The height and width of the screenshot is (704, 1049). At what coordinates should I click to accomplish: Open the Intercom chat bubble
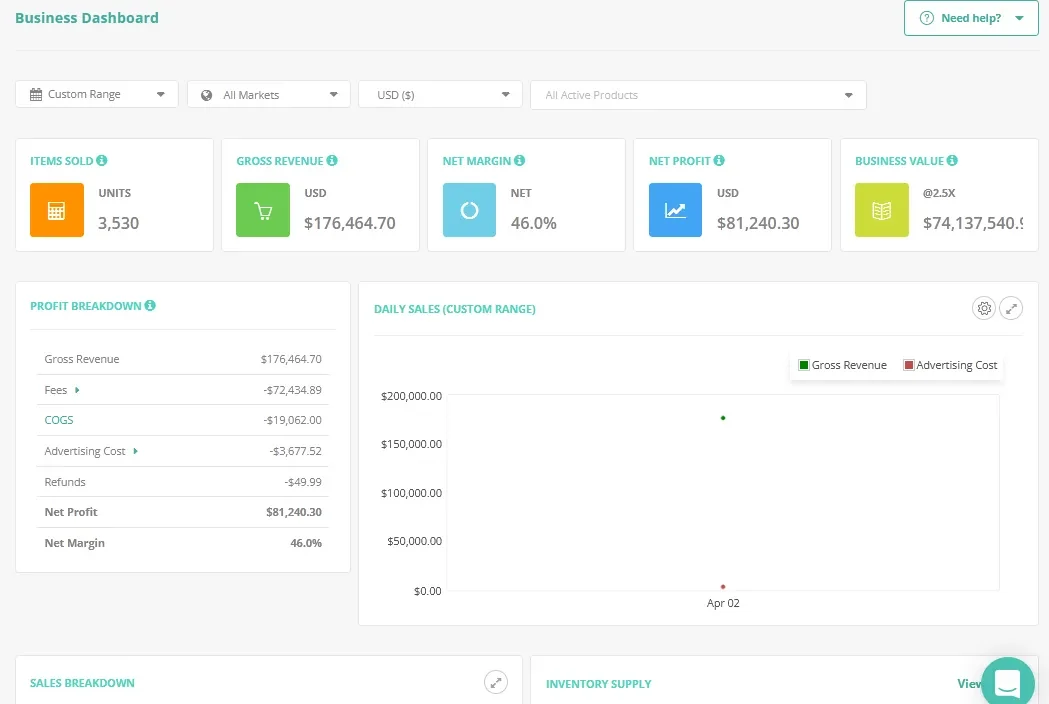tap(1007, 681)
